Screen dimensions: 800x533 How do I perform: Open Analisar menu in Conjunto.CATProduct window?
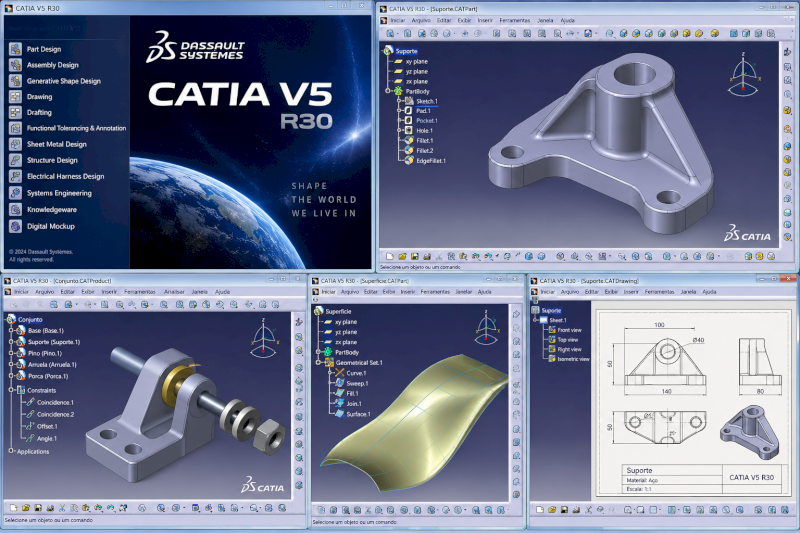pyautogui.click(x=174, y=292)
